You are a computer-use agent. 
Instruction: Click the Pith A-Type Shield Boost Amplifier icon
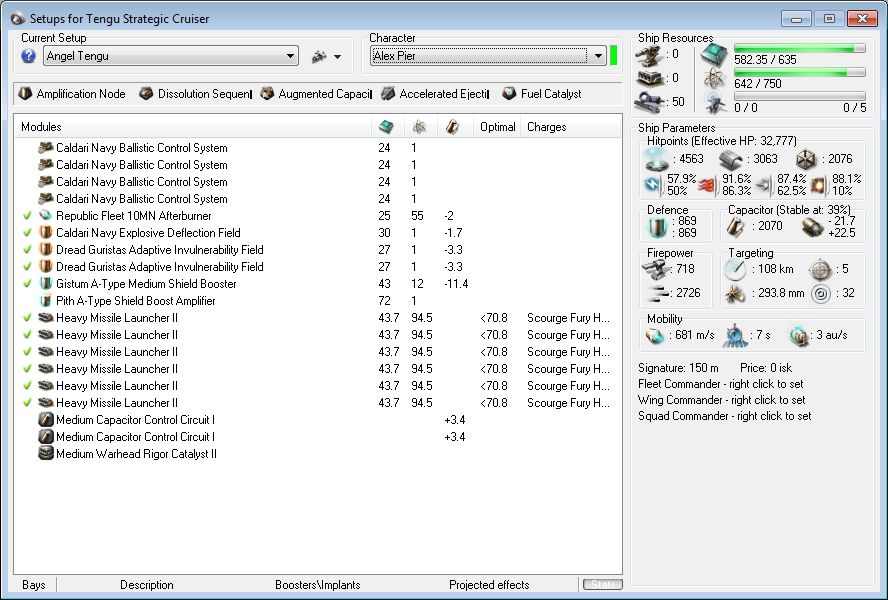pos(45,301)
